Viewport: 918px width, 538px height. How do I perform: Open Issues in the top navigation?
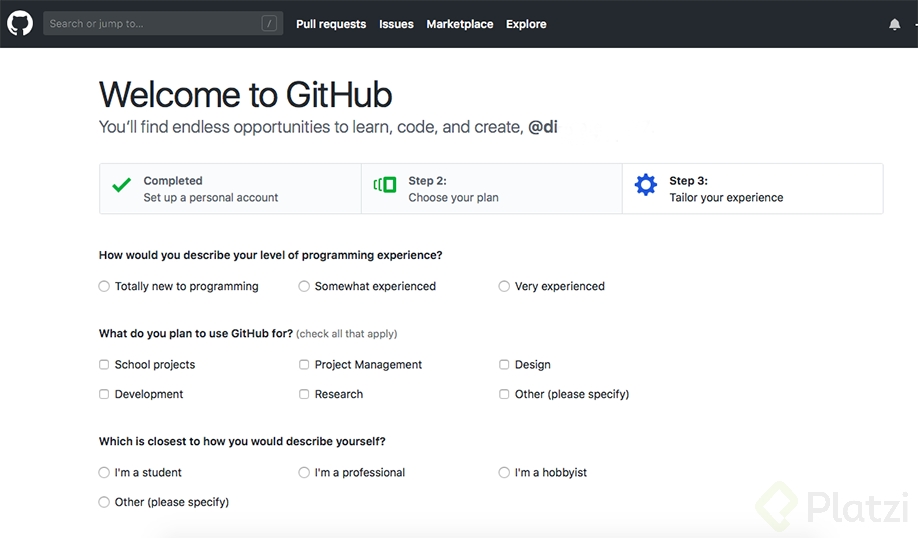pyautogui.click(x=396, y=24)
